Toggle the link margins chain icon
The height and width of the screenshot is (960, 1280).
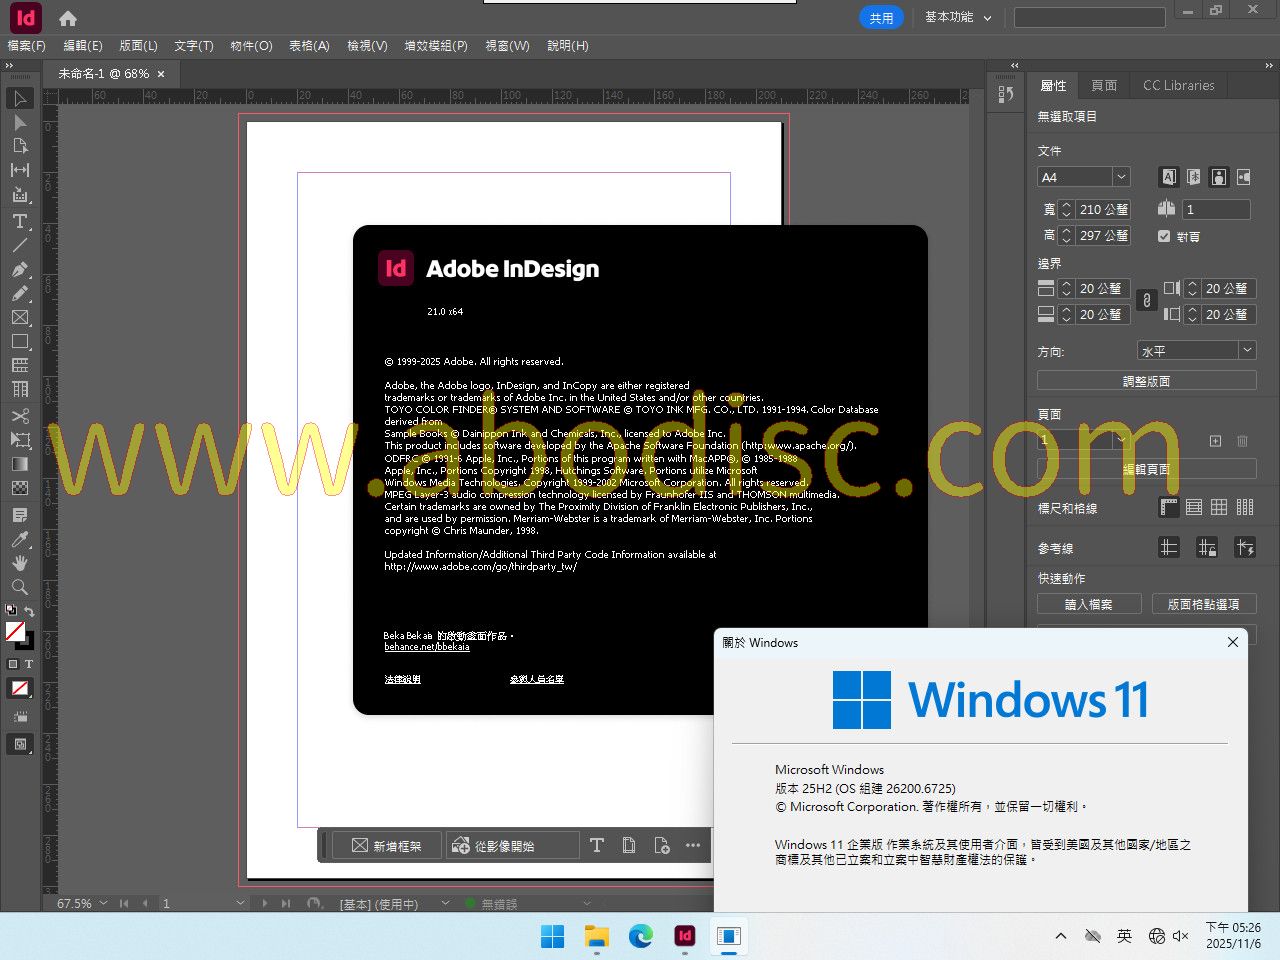pos(1147,301)
